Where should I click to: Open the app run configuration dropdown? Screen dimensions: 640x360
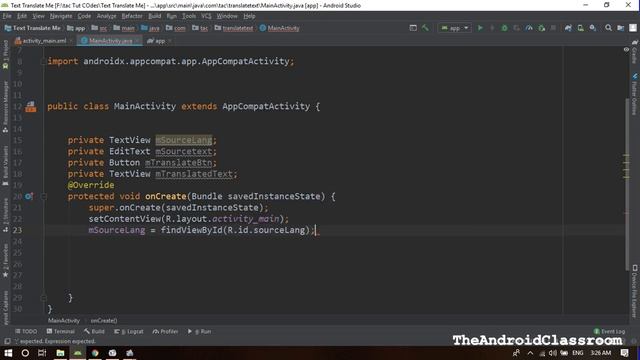(x=454, y=28)
